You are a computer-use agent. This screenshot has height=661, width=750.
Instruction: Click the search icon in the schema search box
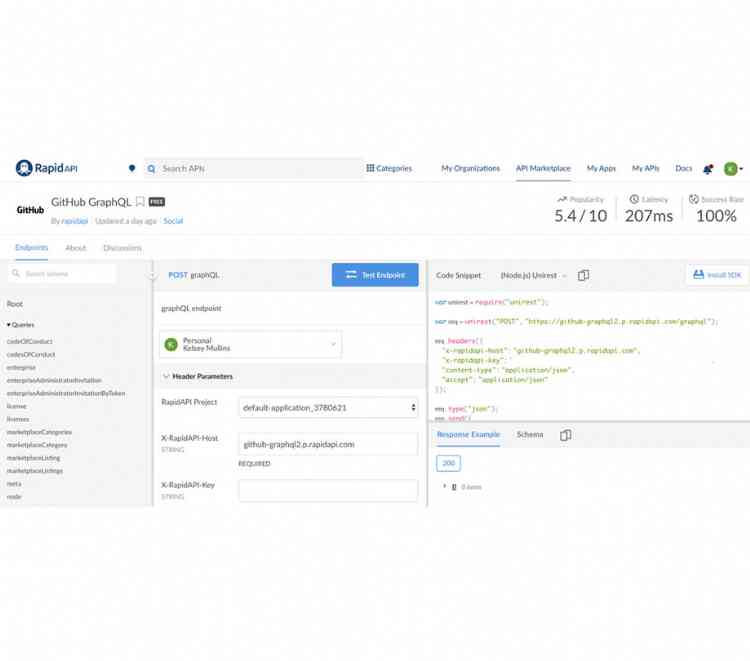16,273
